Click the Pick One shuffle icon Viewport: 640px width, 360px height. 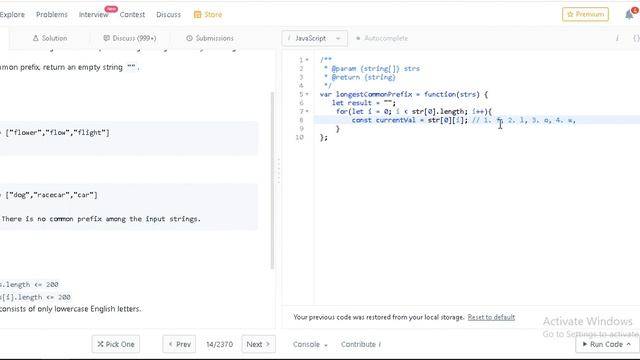[x=100, y=344]
